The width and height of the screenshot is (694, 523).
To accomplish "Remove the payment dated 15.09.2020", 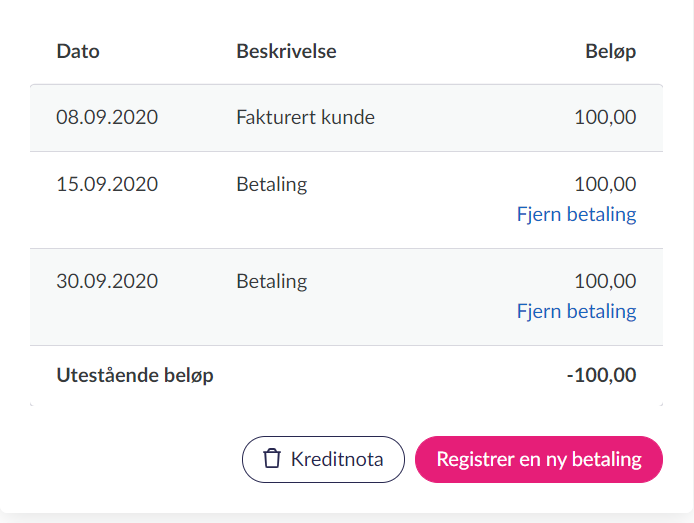I will [x=576, y=214].
